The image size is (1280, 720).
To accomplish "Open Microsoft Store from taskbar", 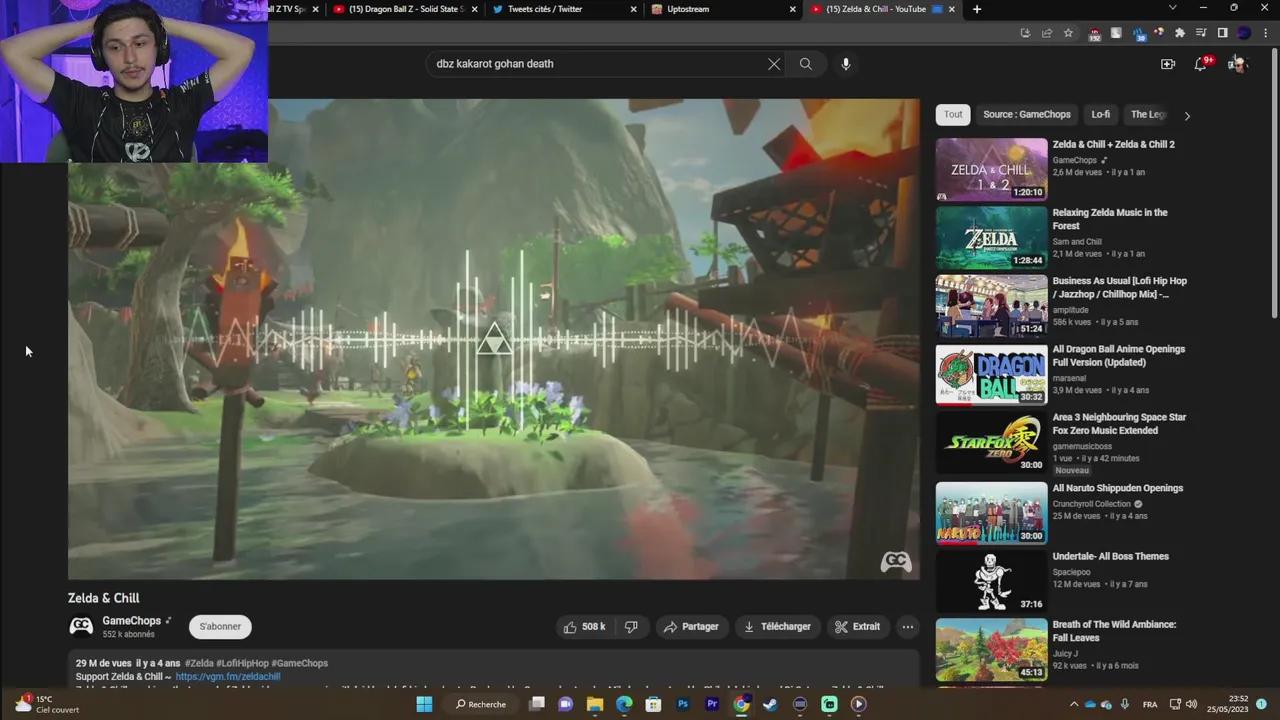I will (x=653, y=704).
